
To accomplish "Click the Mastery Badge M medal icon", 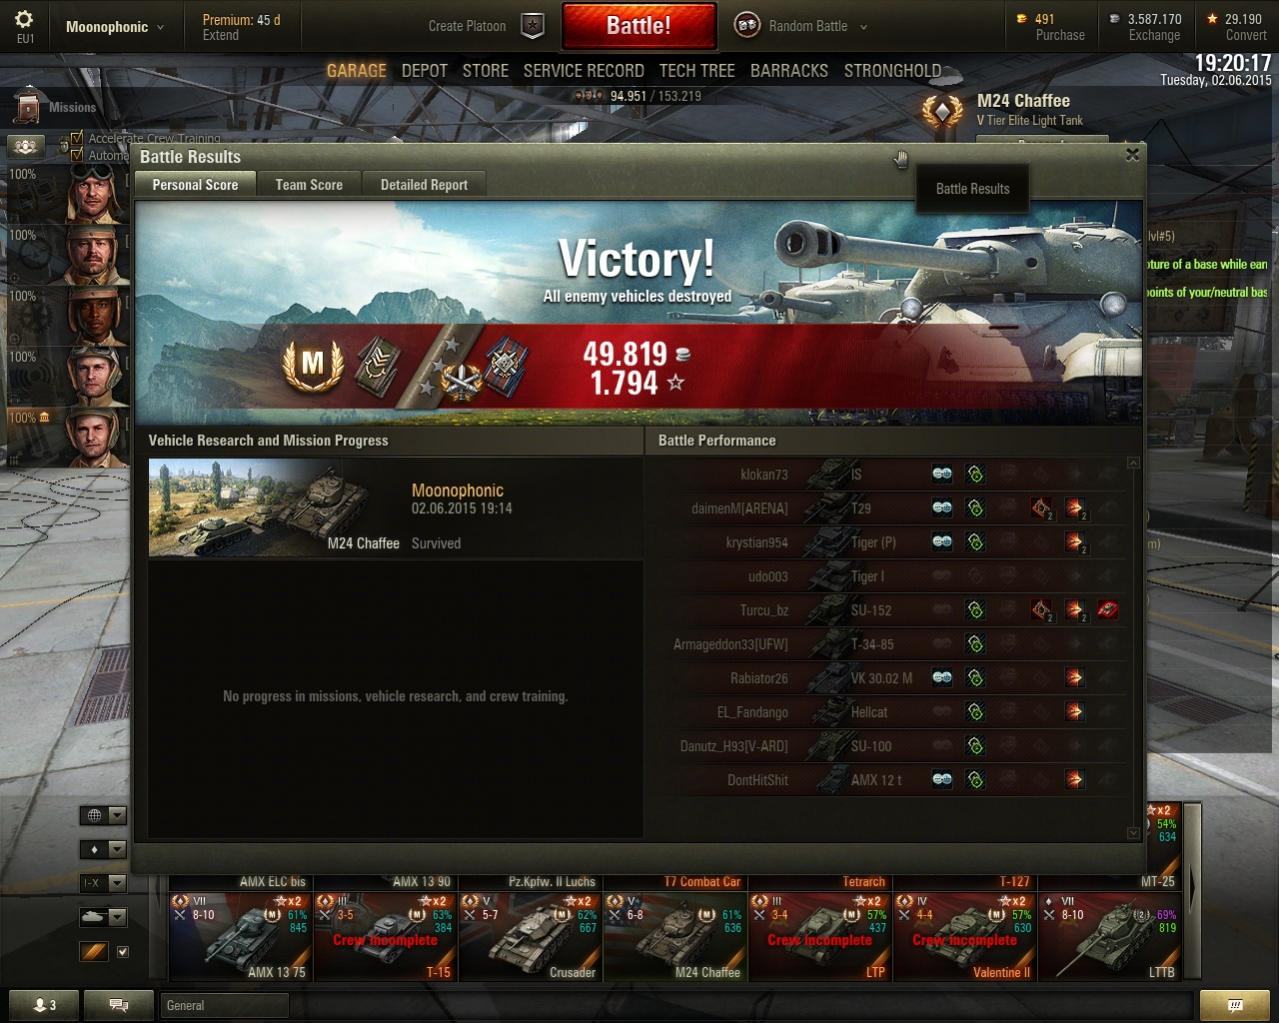I will pyautogui.click(x=313, y=365).
